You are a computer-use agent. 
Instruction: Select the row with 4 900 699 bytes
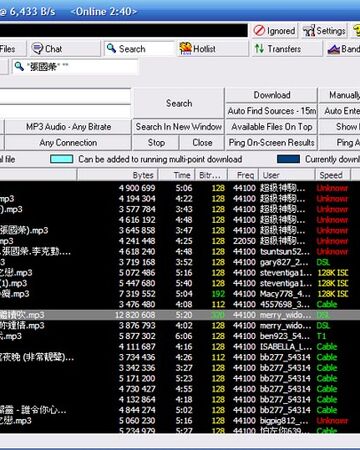180,188
